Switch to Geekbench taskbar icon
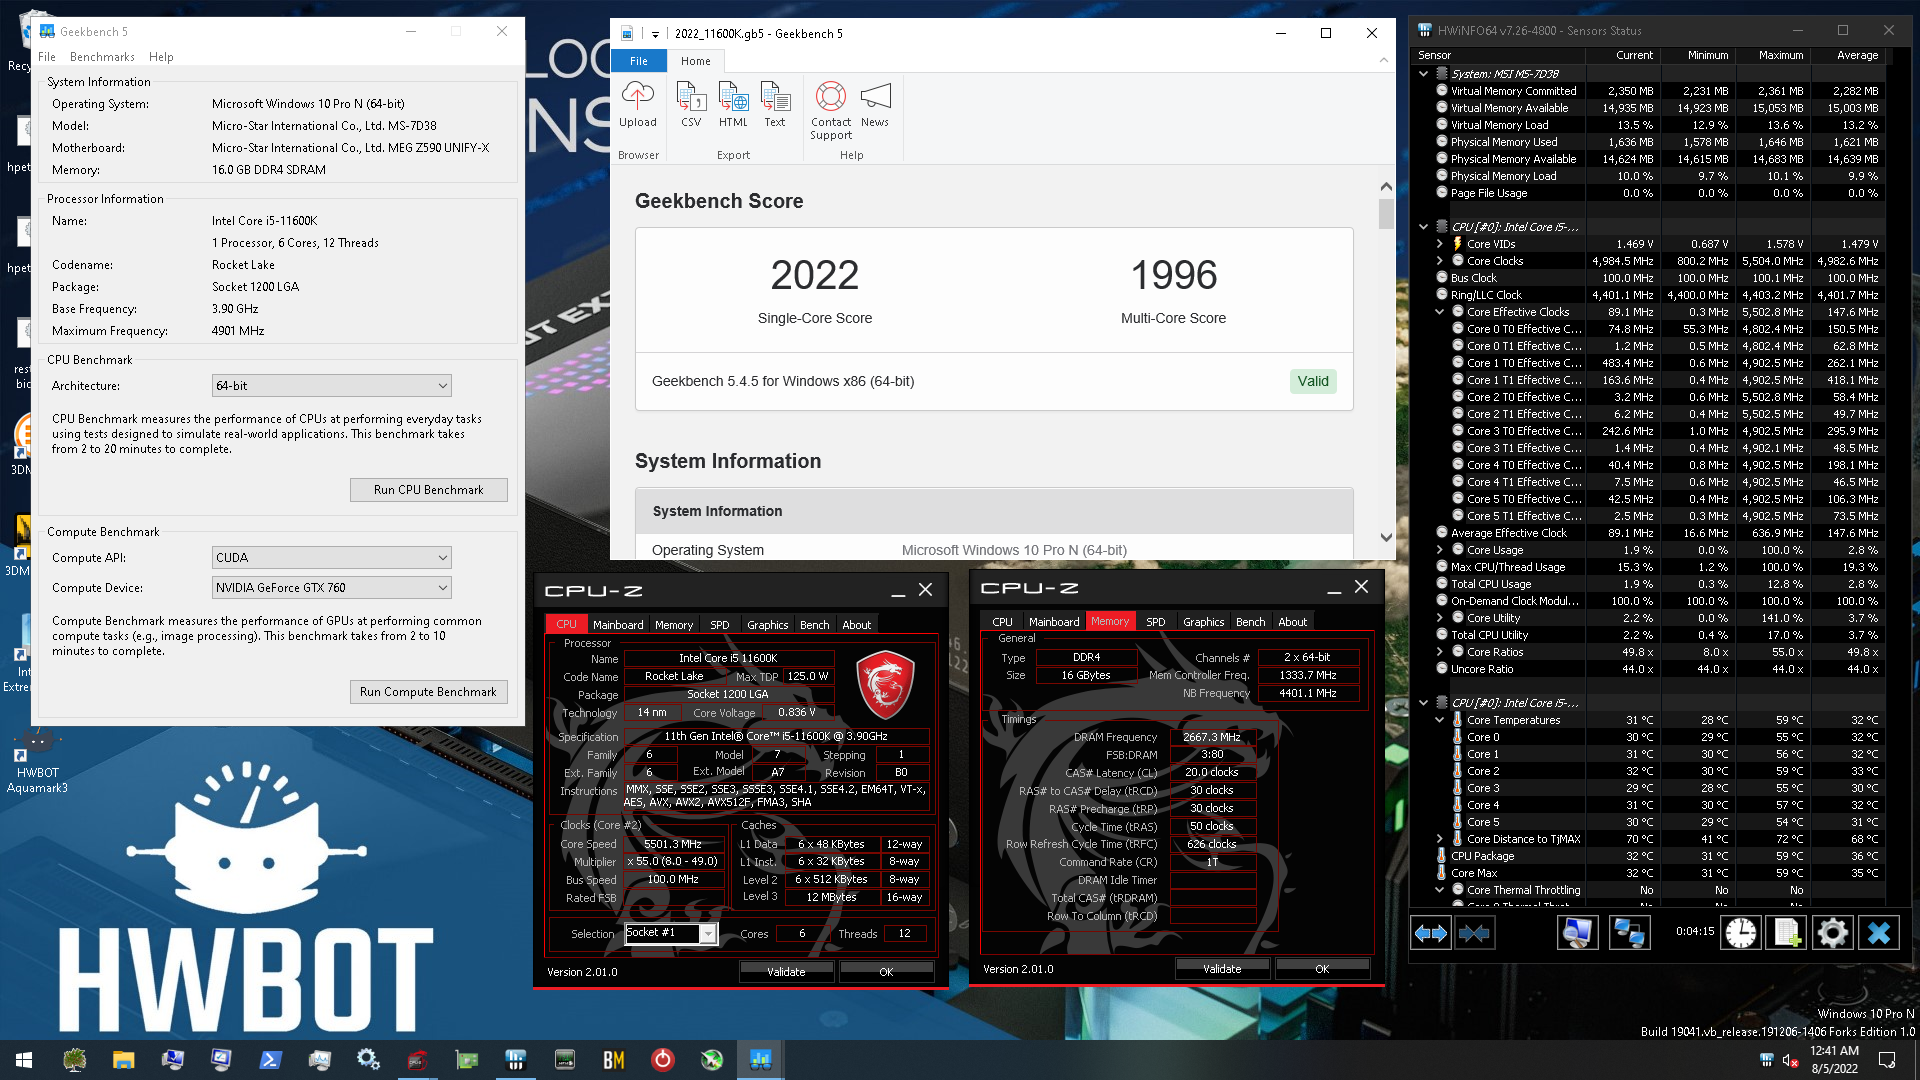 (760, 1060)
